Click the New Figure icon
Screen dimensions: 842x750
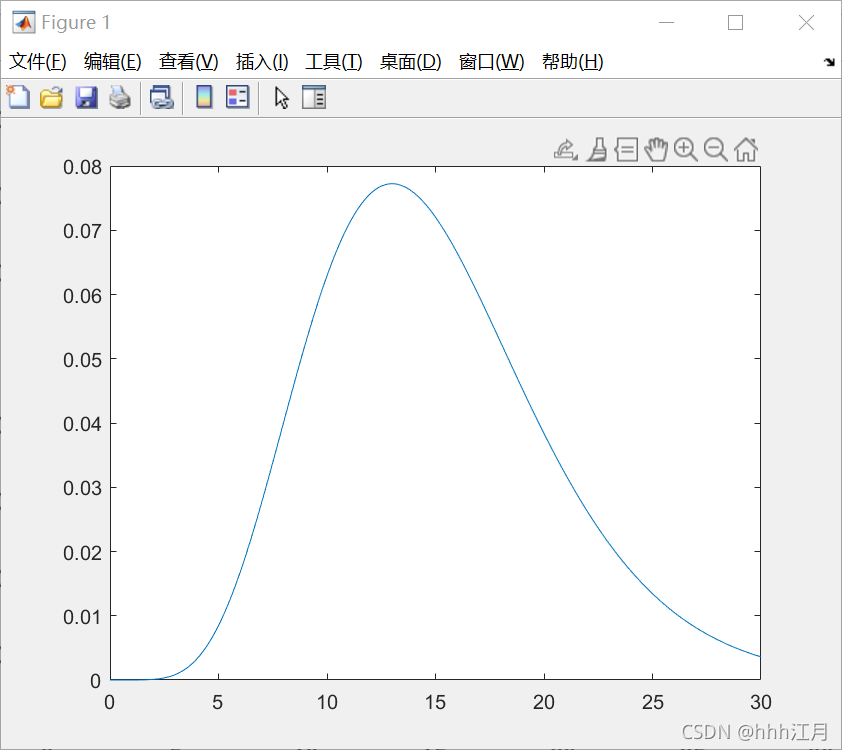point(18,98)
